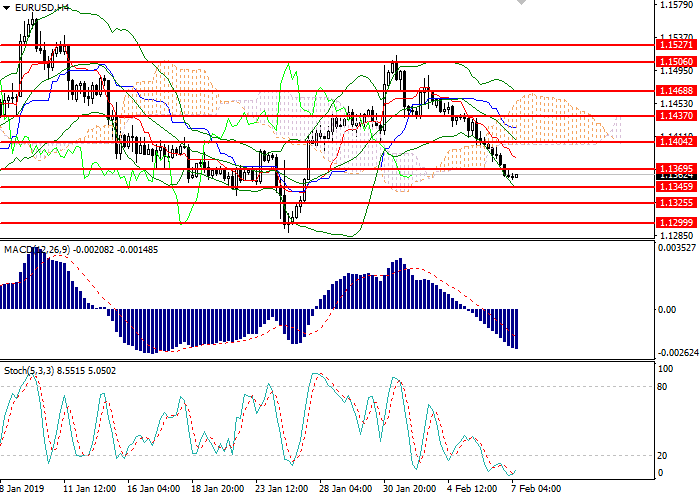Viewport: 700px width, 500px height.
Task: Open the dropdown arrow beside EURUSD,H4
Action: pyautogui.click(x=8, y=7)
